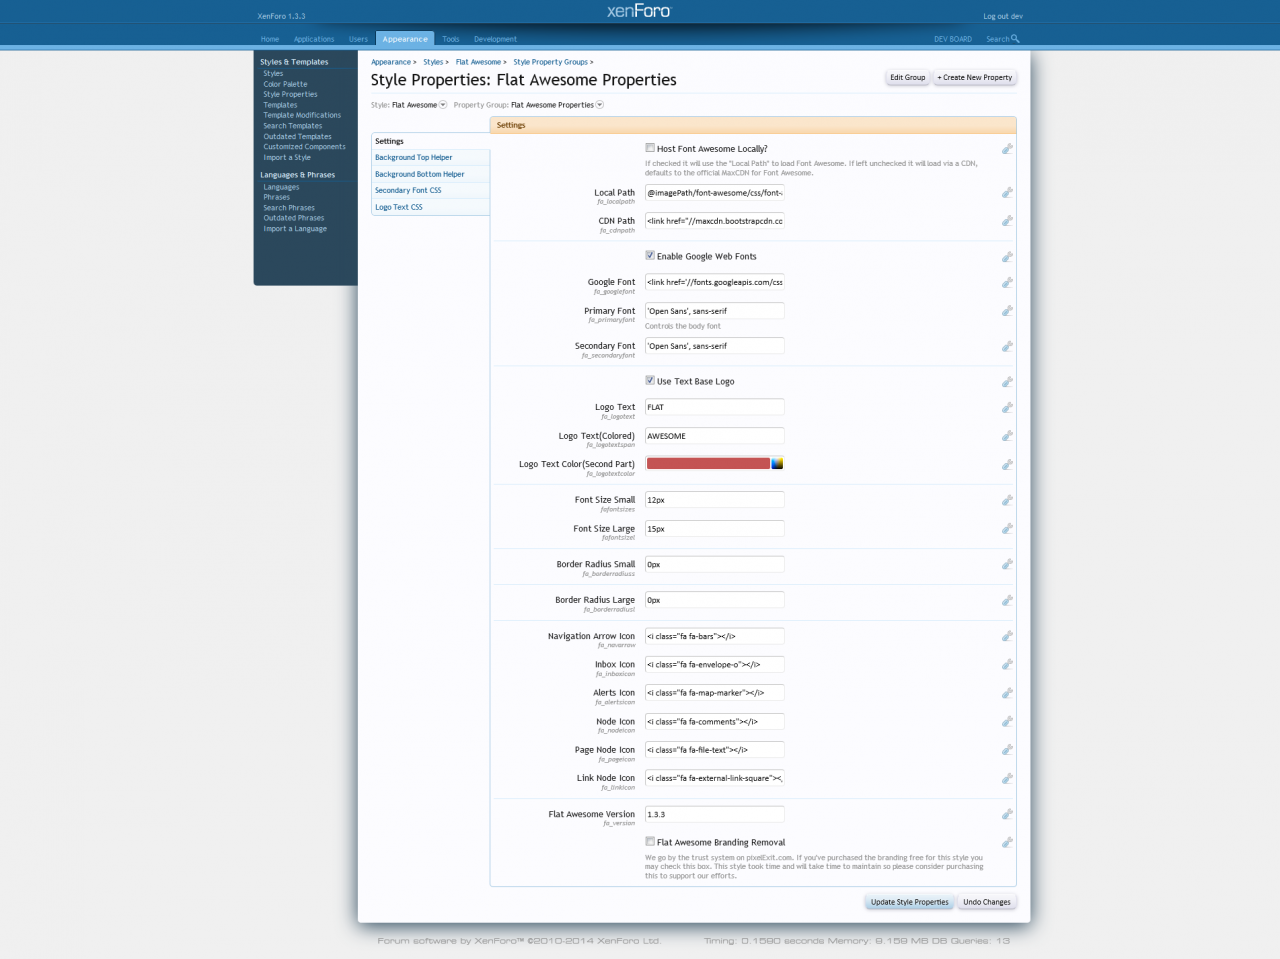Click edit icon for Enable Google Web Fonts
The height and width of the screenshot is (959, 1280).
(x=1007, y=257)
